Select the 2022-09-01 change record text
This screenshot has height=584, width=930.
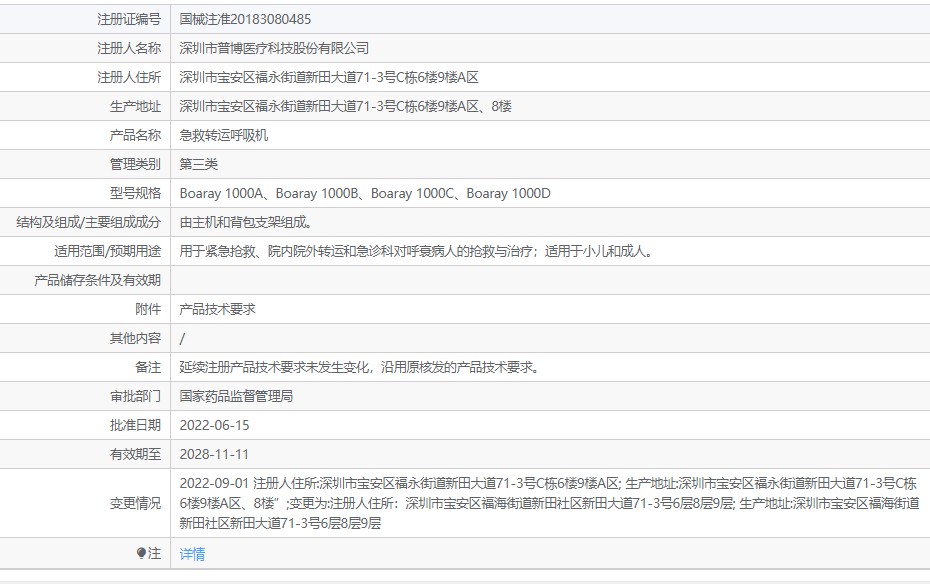pyautogui.click(x=549, y=503)
